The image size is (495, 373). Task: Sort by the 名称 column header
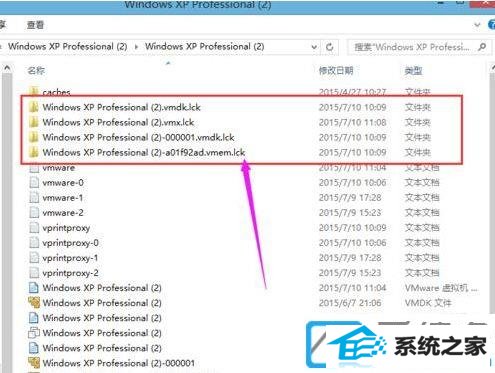point(36,70)
